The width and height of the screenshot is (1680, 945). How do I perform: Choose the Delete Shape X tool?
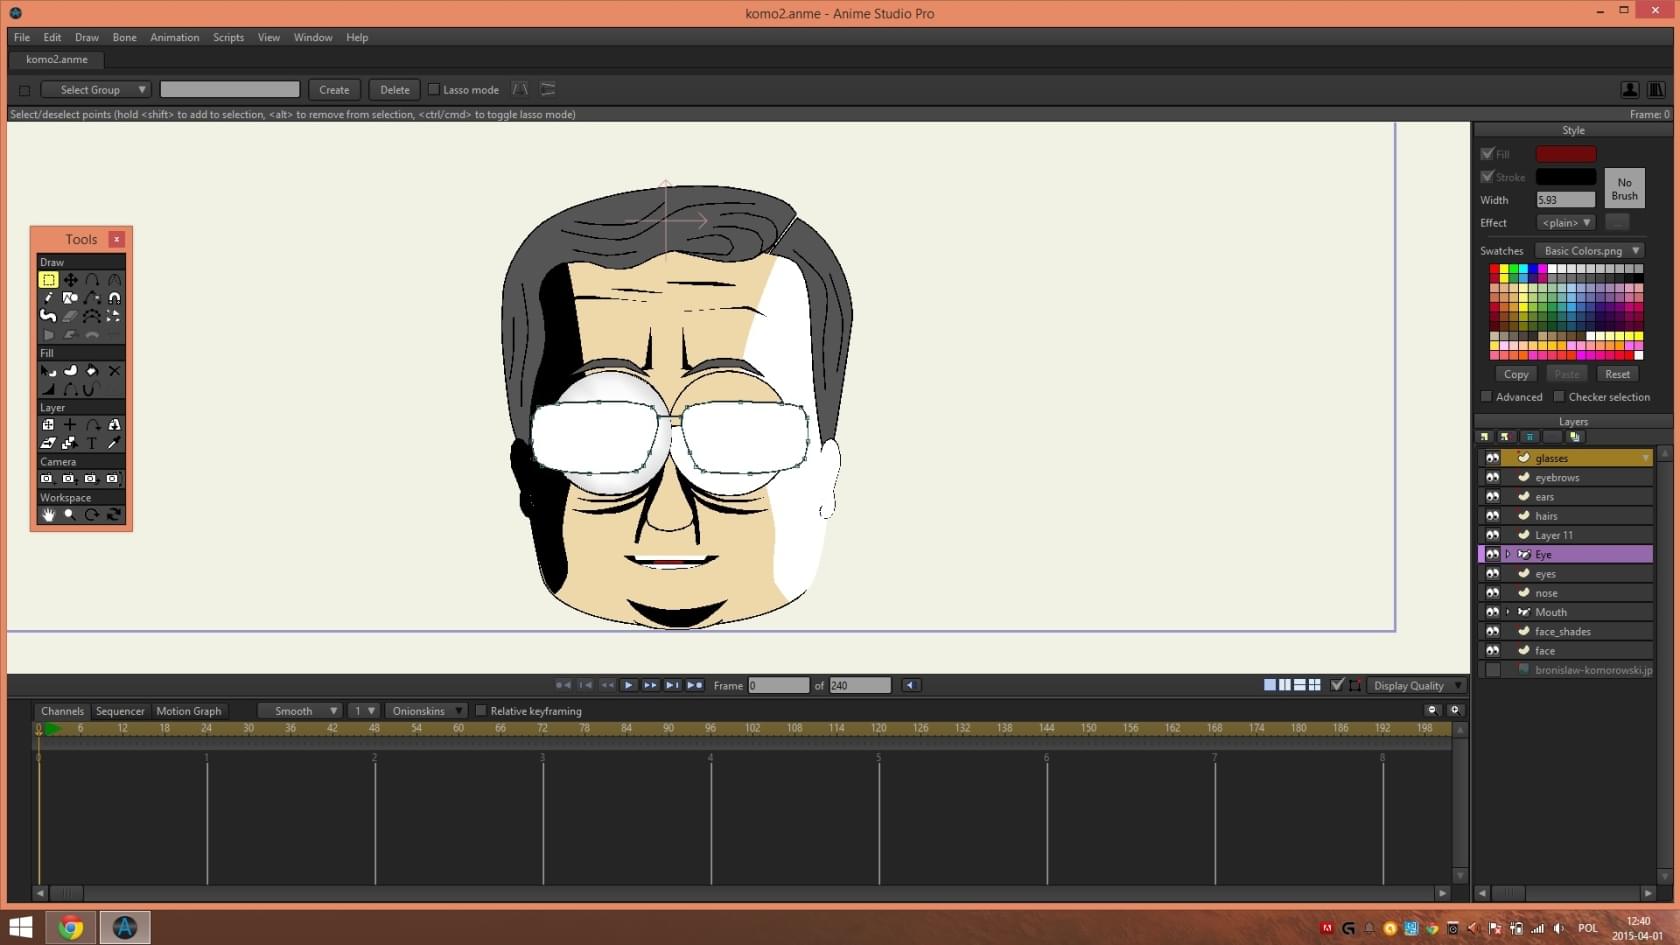tap(114, 371)
